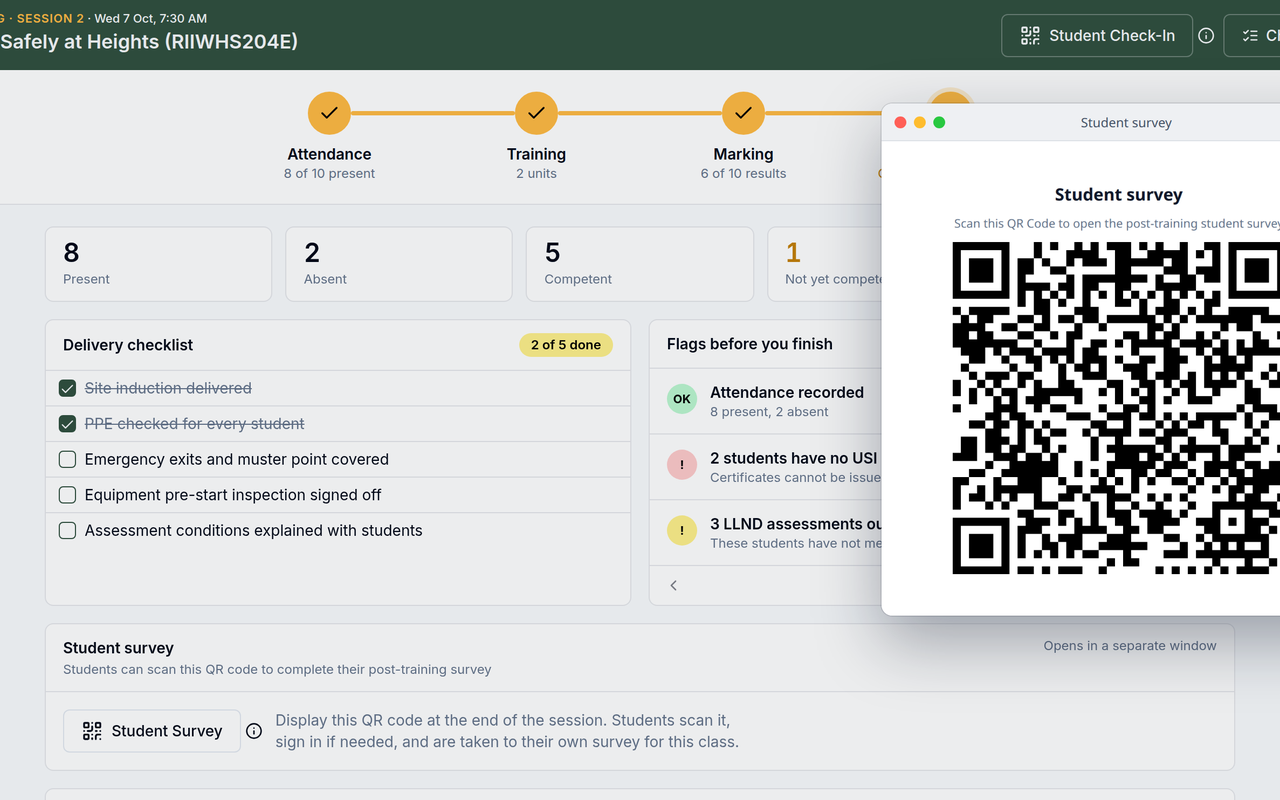Open the Training step label

[536, 154]
